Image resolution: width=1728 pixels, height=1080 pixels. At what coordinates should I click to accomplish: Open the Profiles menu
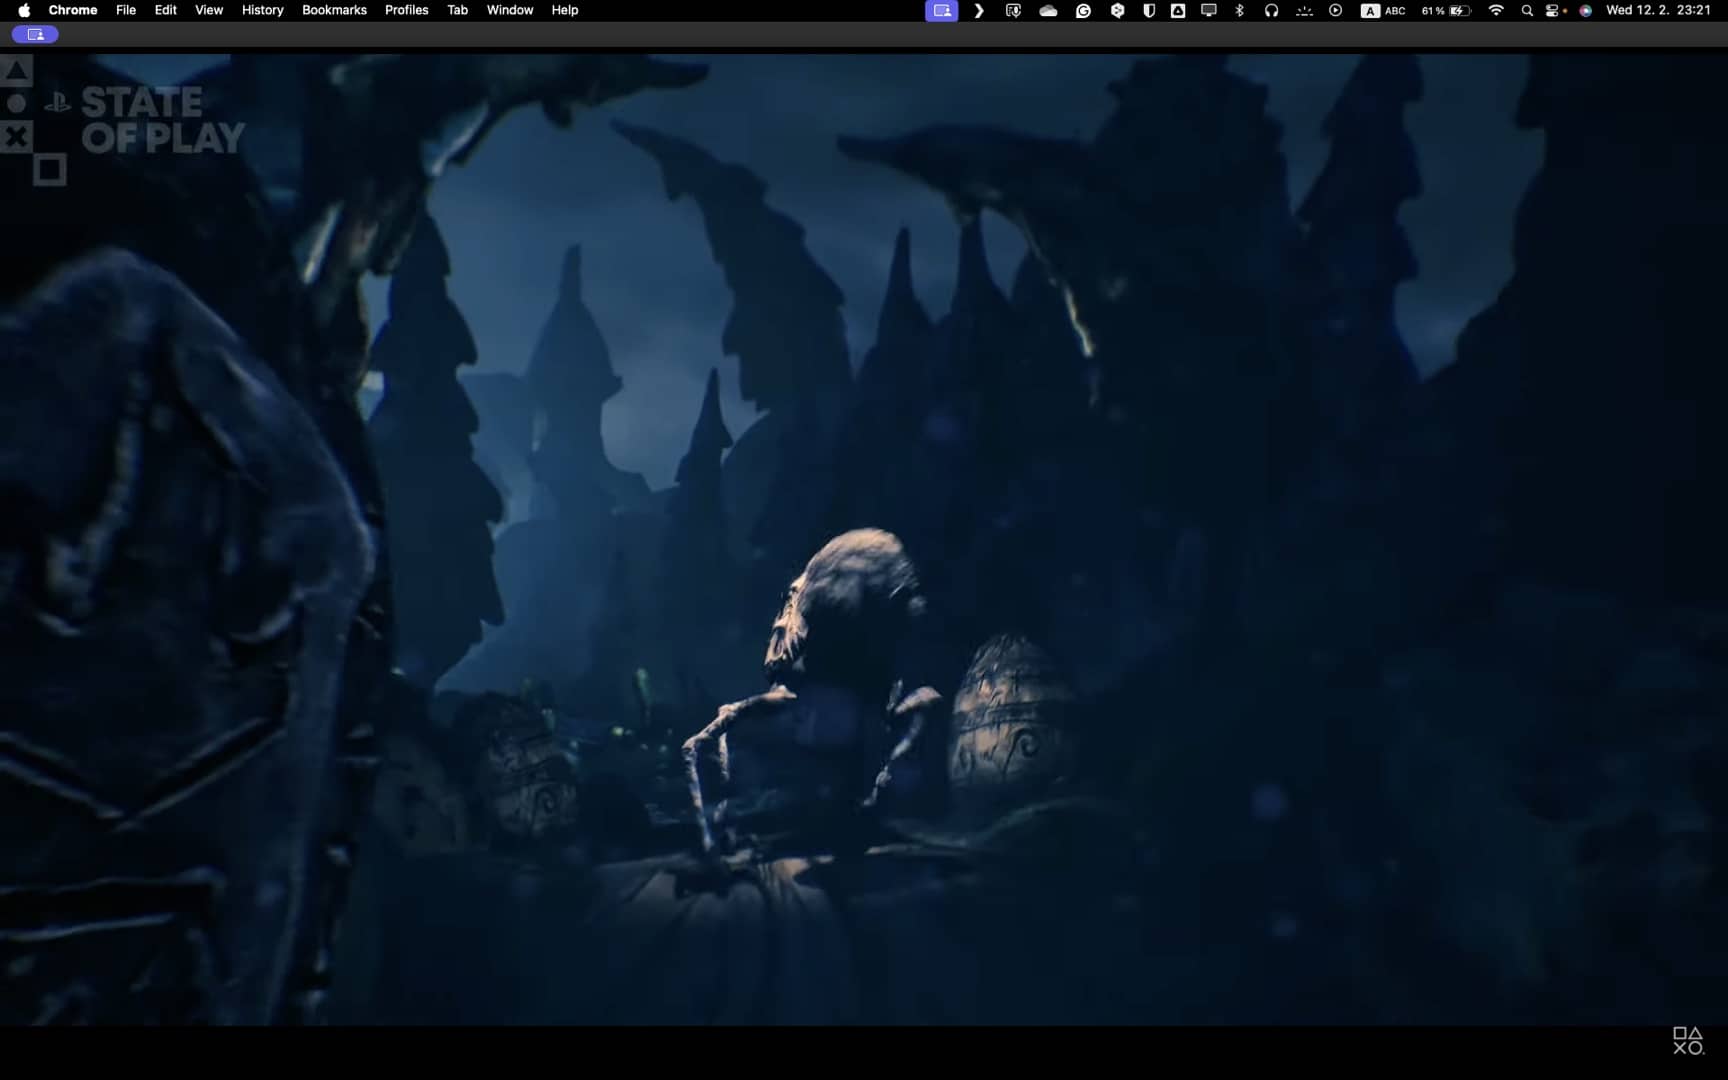click(x=407, y=10)
